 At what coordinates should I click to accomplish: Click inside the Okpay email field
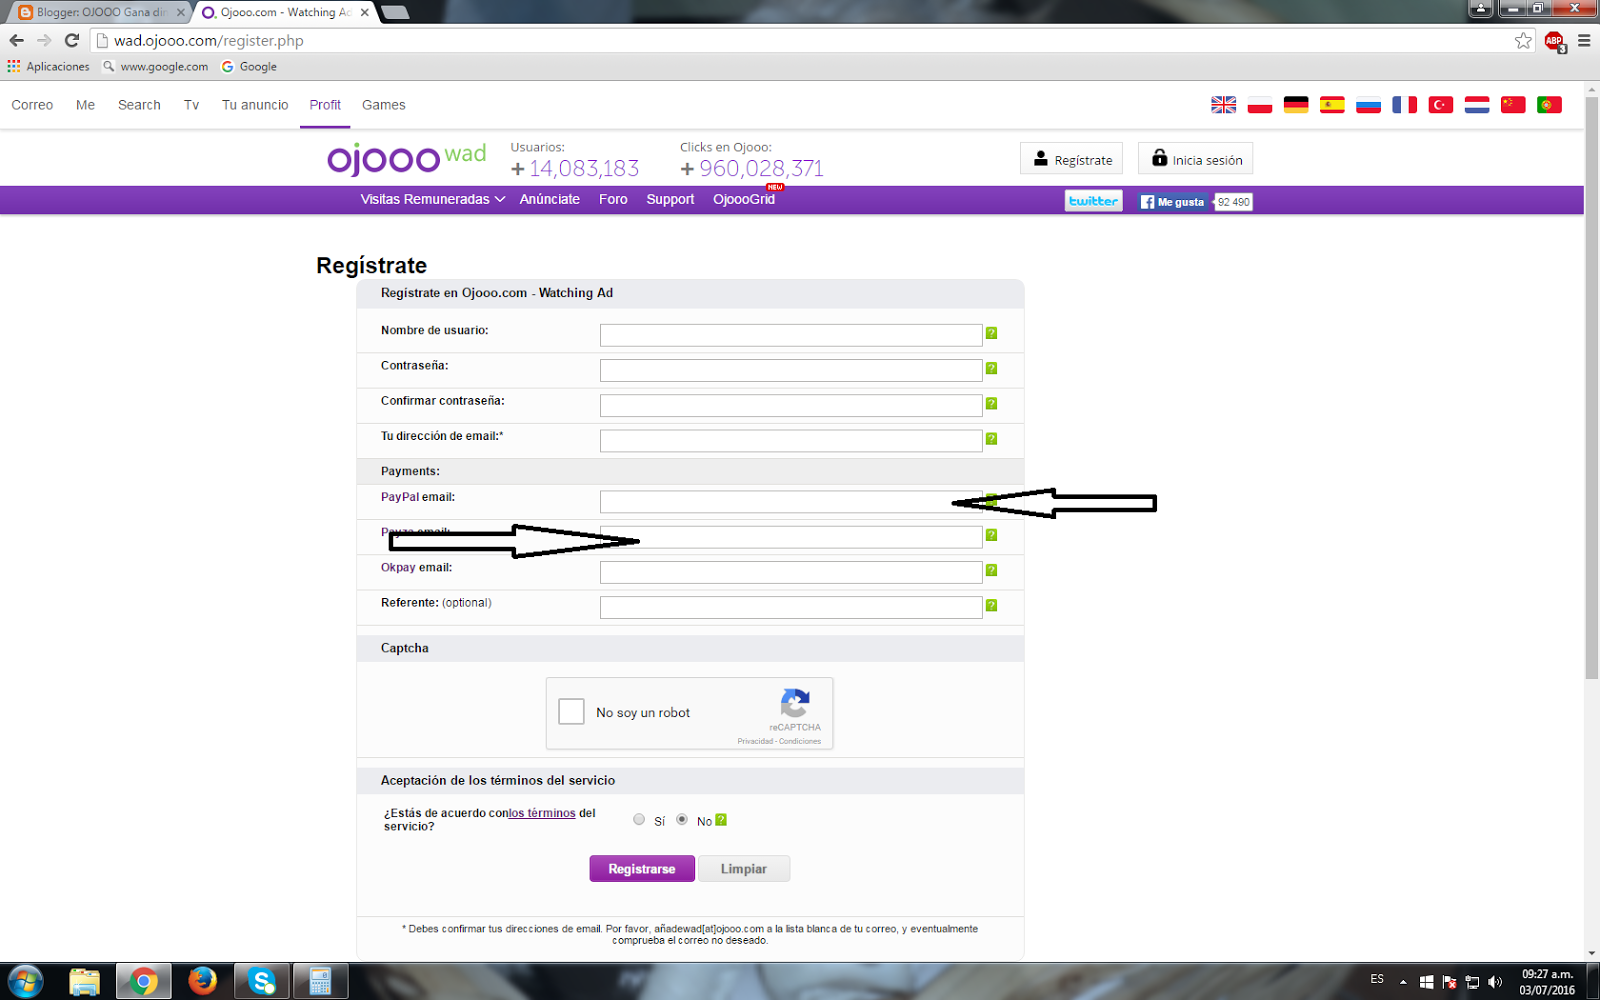pos(790,571)
